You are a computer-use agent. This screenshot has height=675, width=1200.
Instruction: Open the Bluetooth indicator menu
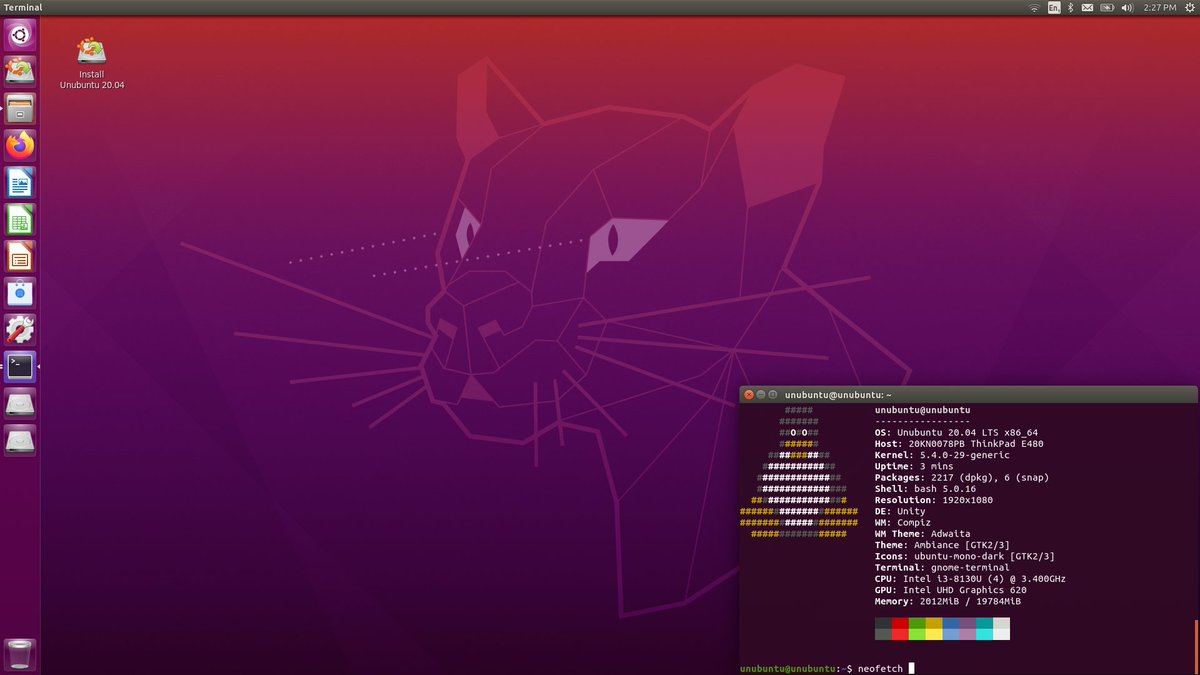tap(1069, 7)
